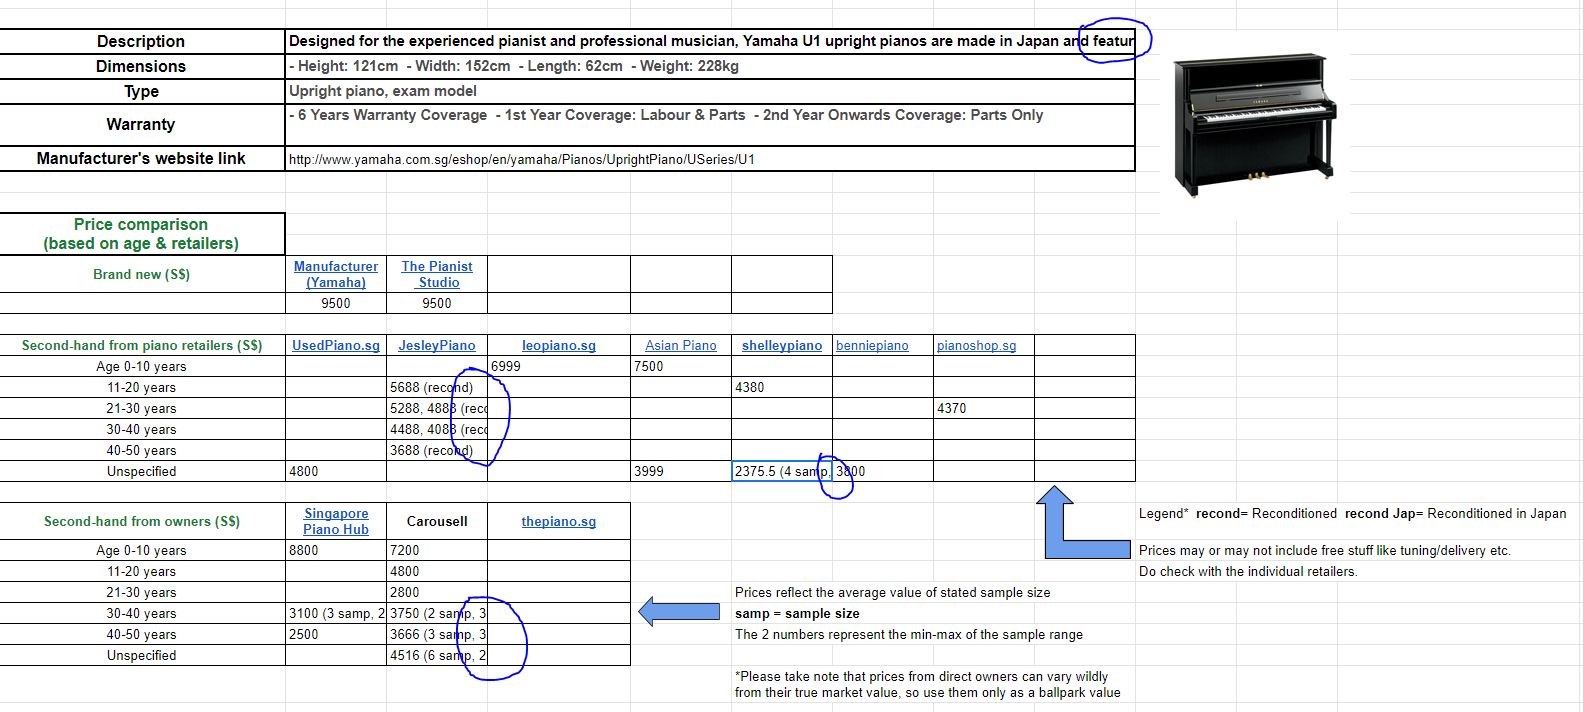Click the 8800 price cell
Viewport: 1583px width, 712px height.
336,550
